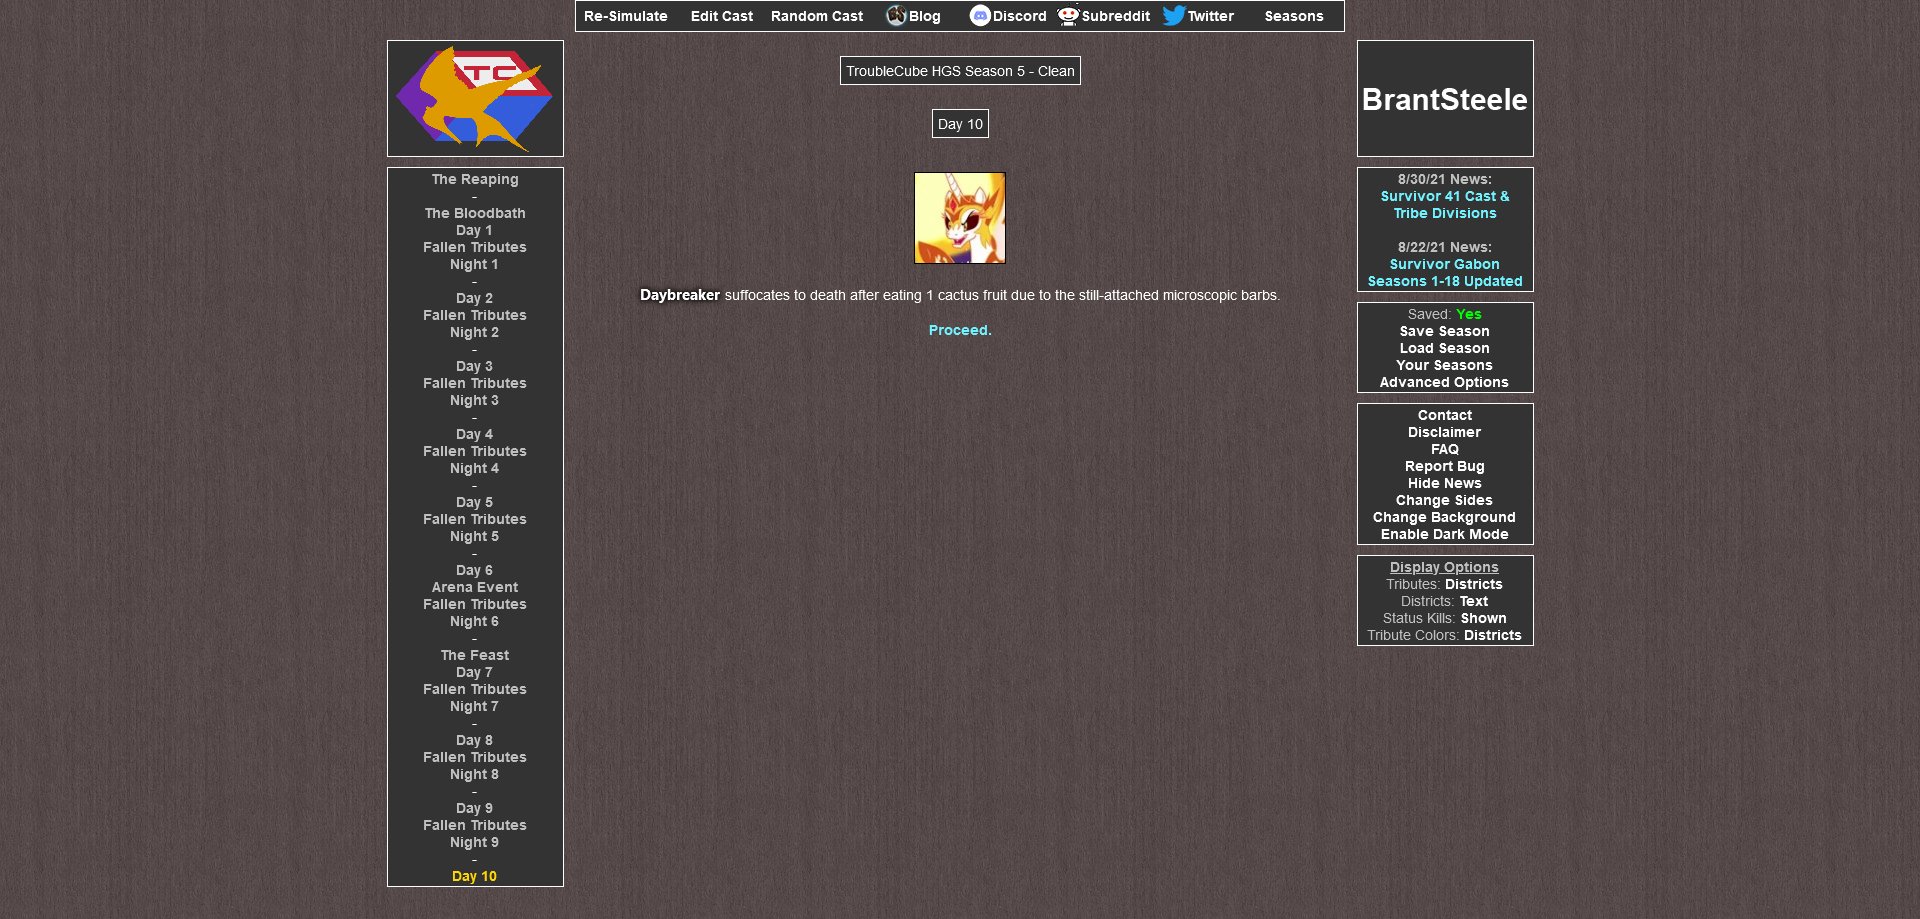Open Arena Event in sidebar
The height and width of the screenshot is (919, 1920).
[x=475, y=587]
